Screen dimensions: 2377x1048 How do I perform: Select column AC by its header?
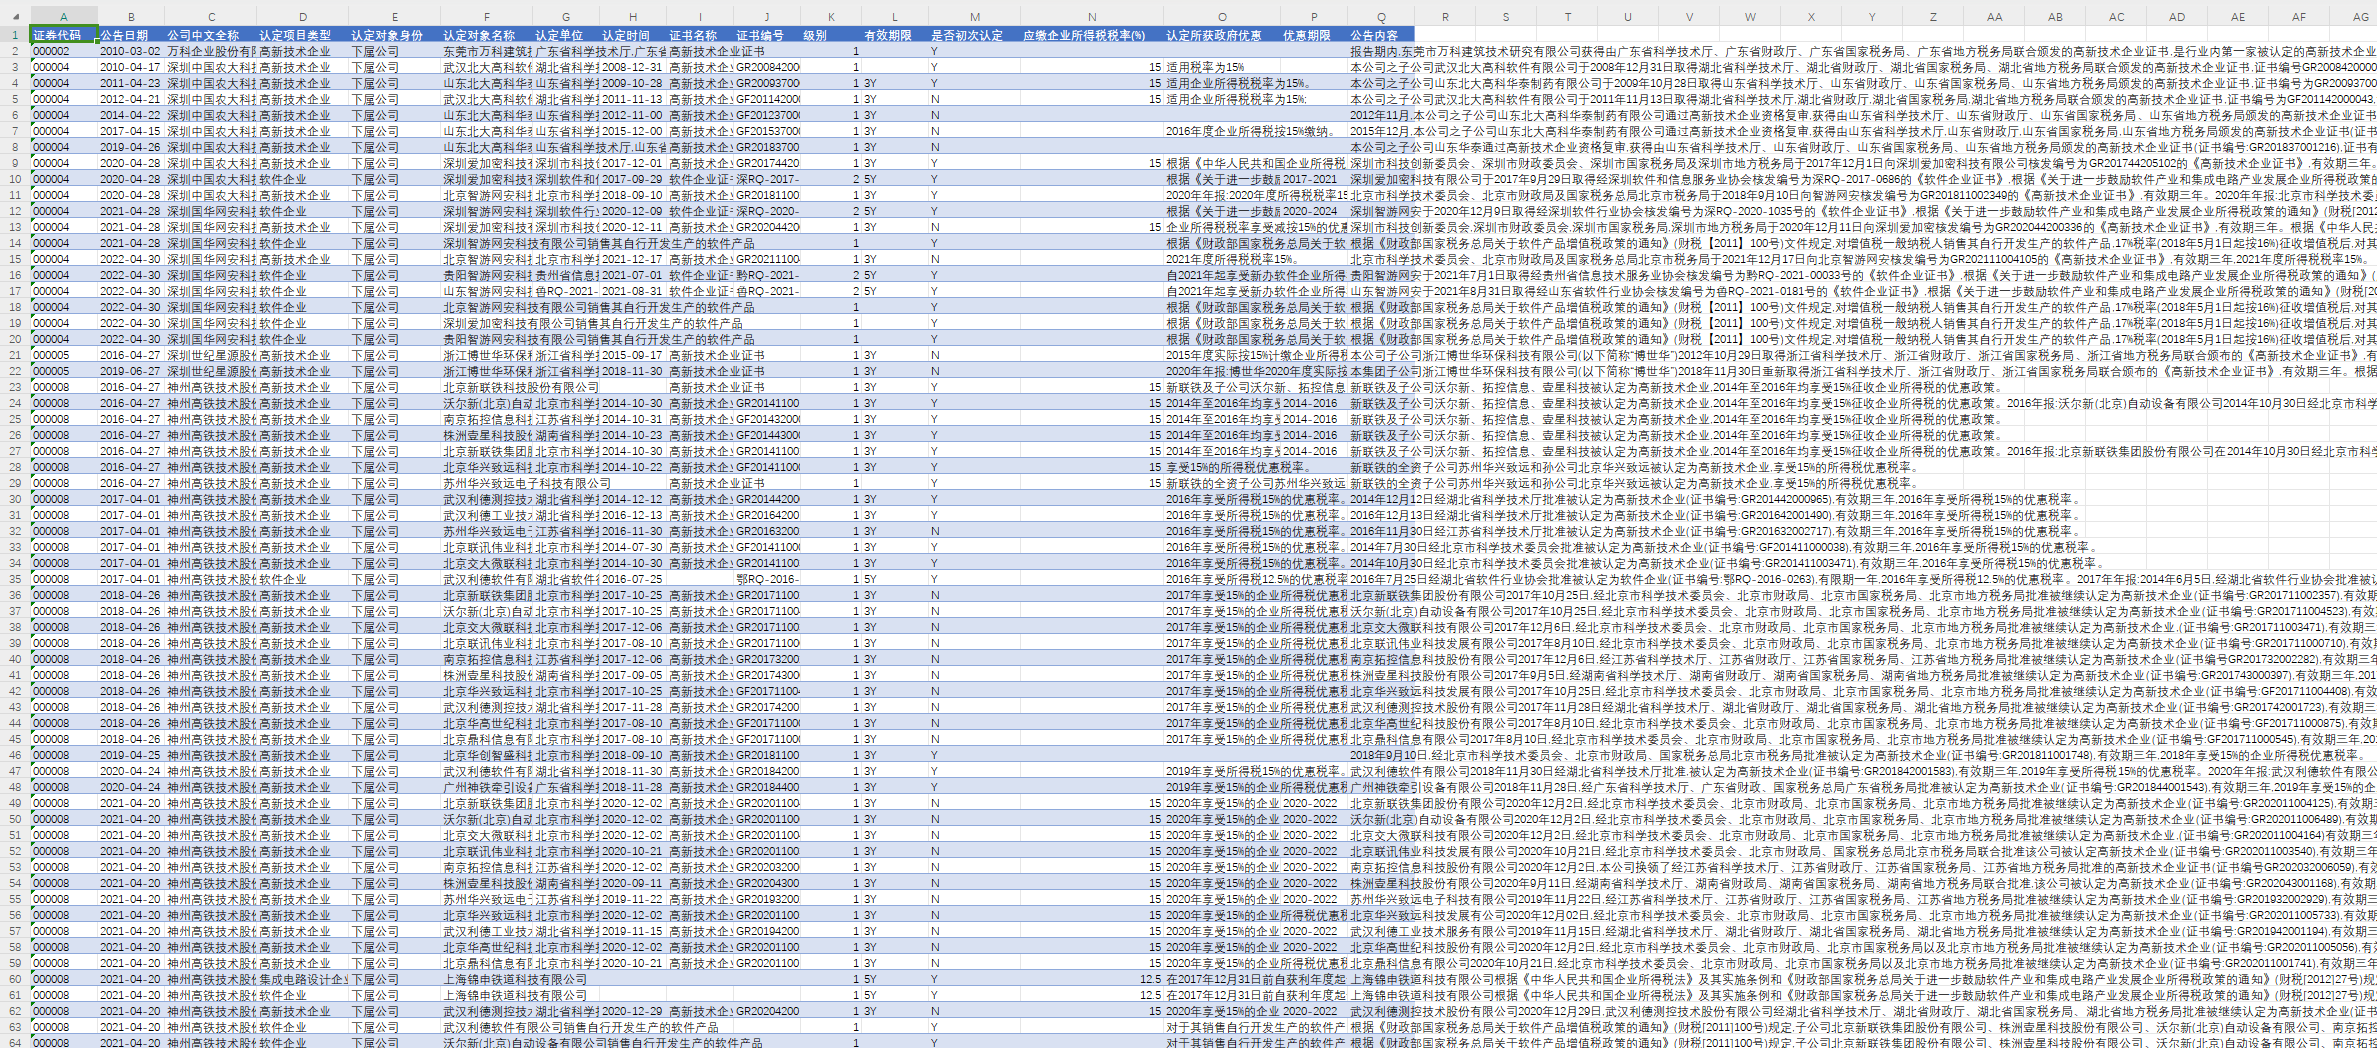click(2116, 17)
